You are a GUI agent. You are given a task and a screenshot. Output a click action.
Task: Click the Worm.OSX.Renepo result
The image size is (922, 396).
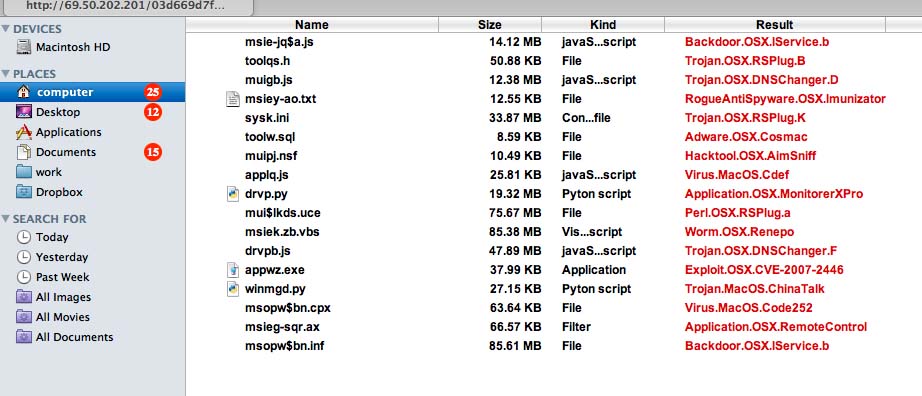[x=740, y=231]
